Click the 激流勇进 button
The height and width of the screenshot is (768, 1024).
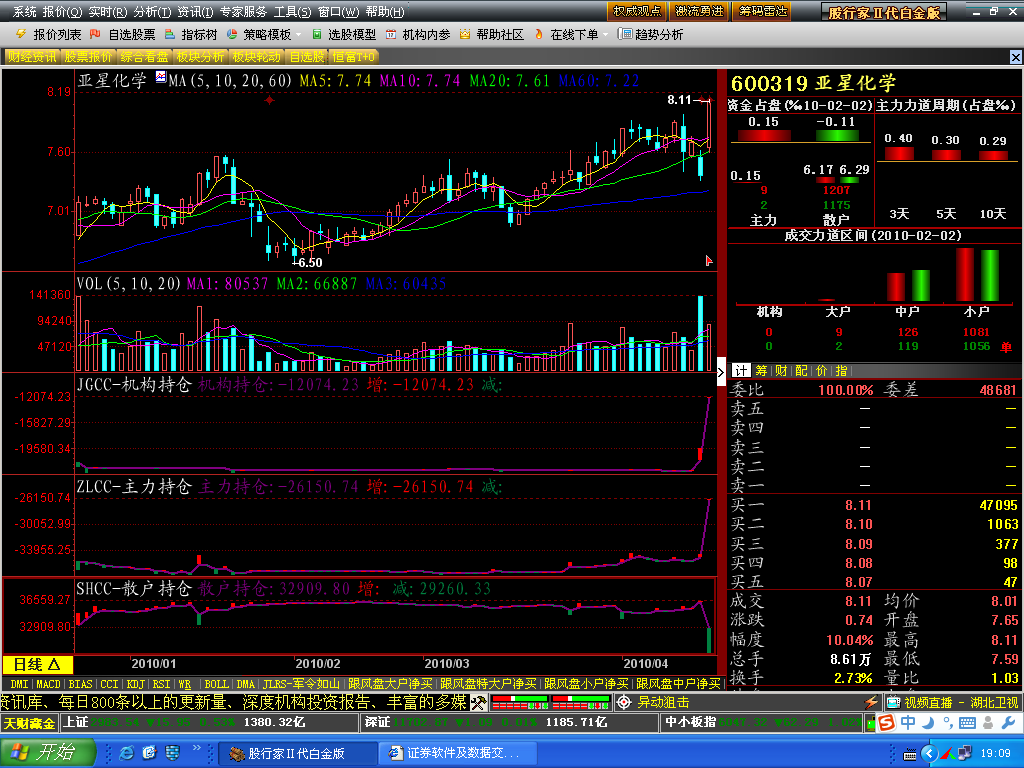click(x=699, y=11)
